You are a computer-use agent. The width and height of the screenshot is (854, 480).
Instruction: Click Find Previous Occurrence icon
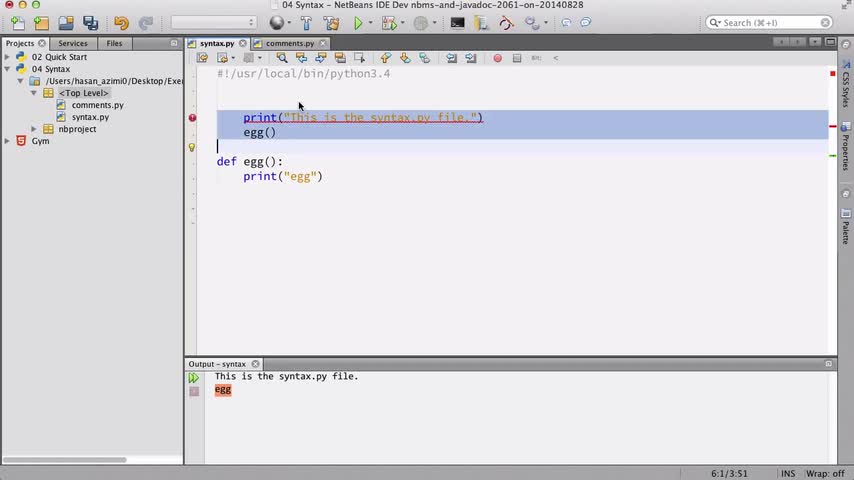[x=301, y=58]
